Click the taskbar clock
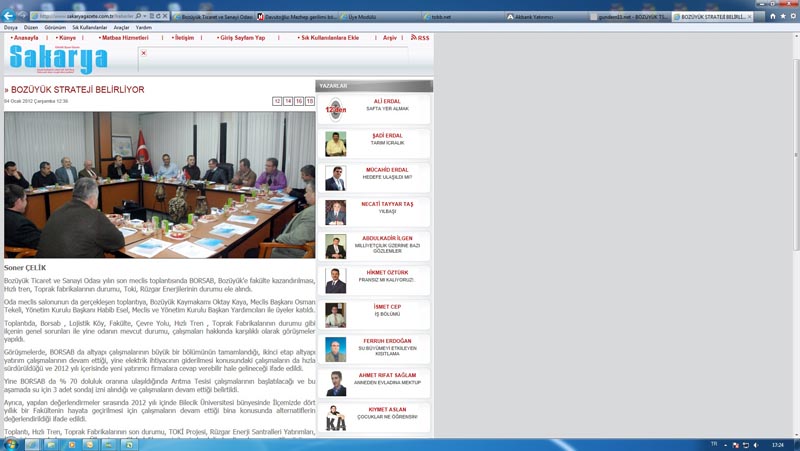 [778, 445]
